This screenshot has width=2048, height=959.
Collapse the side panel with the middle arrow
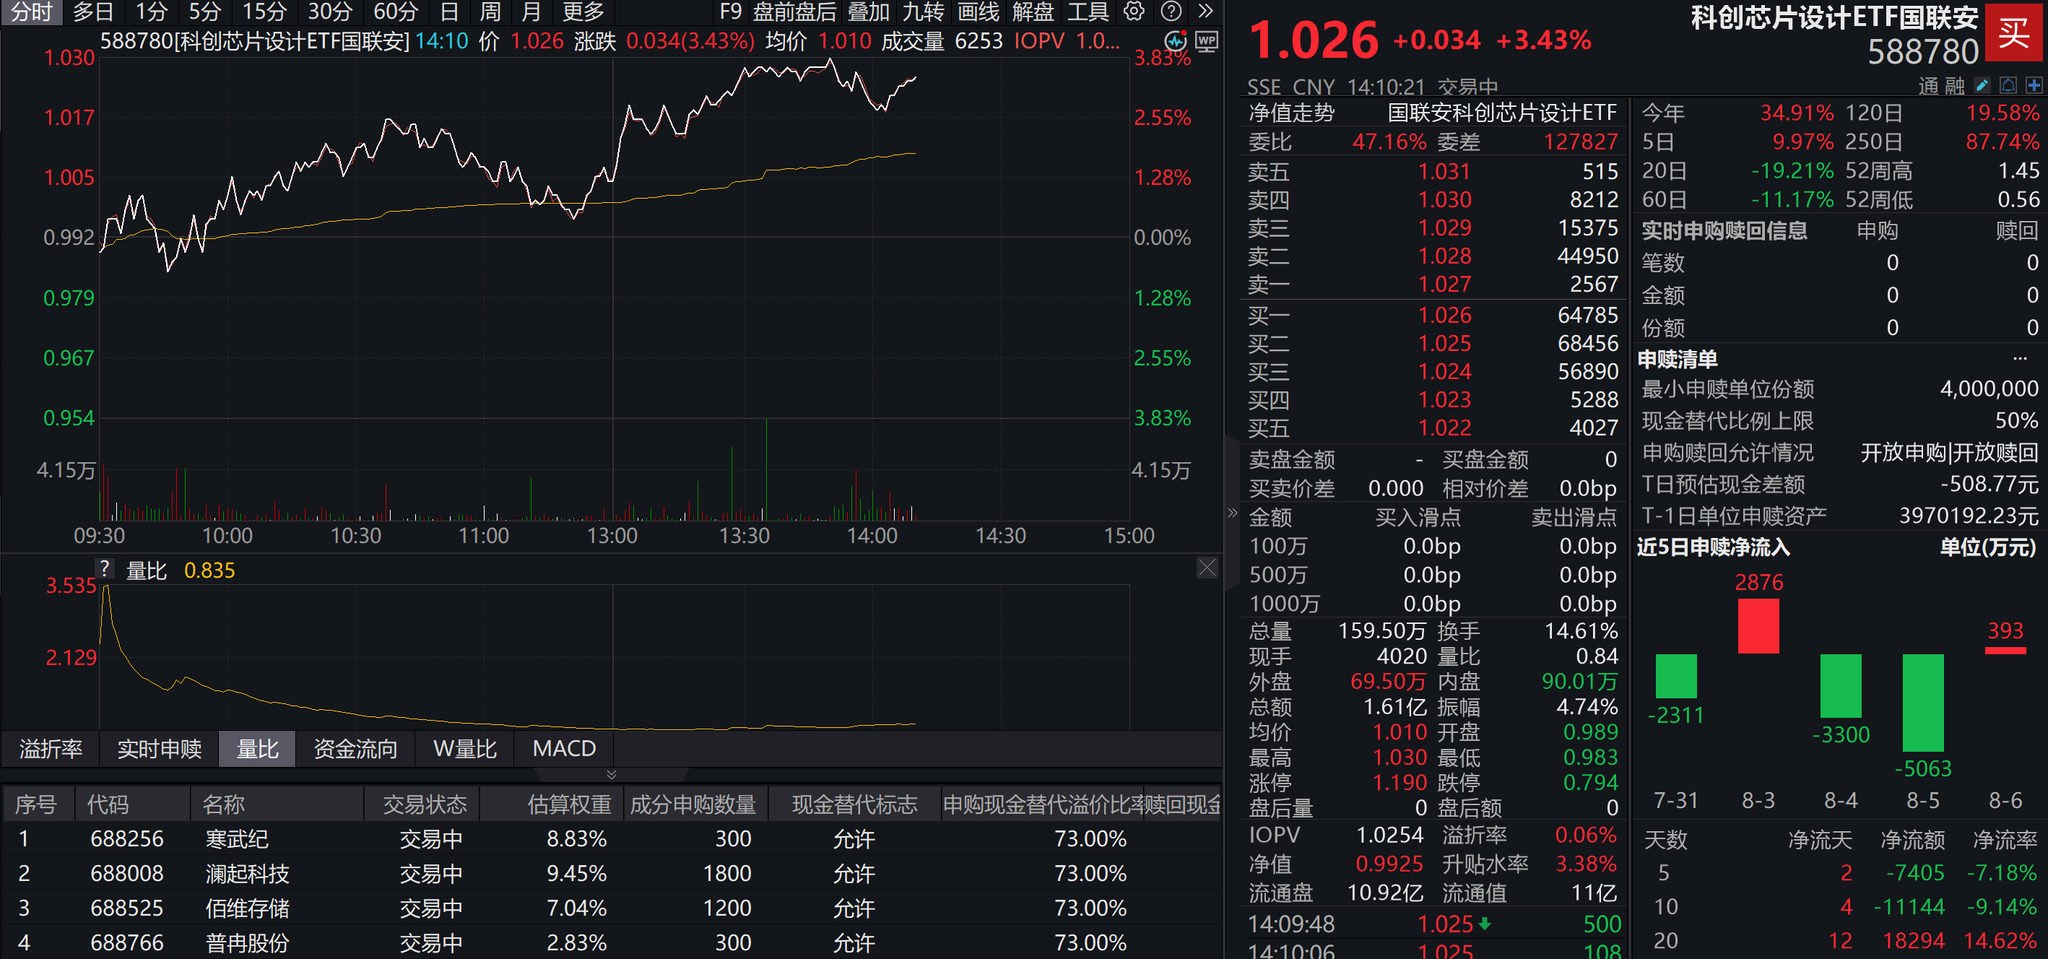click(1232, 513)
